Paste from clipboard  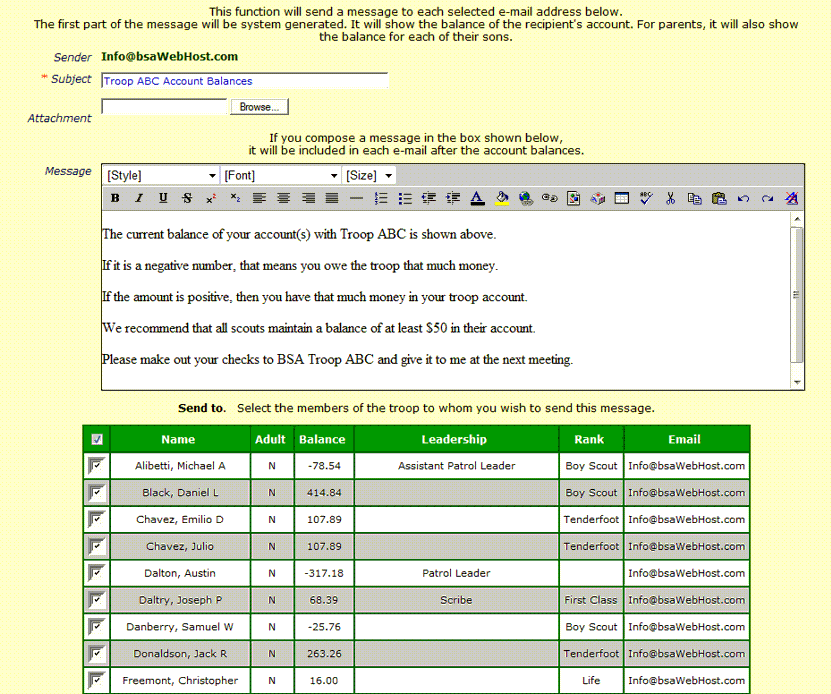click(719, 199)
